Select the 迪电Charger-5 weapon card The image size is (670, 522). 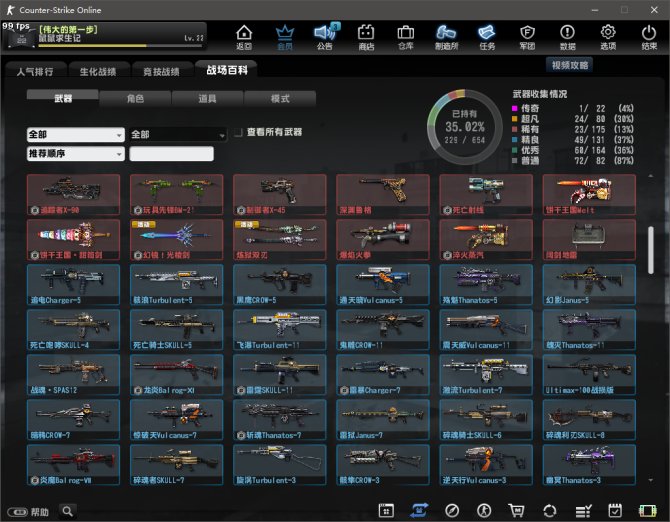coord(73,284)
